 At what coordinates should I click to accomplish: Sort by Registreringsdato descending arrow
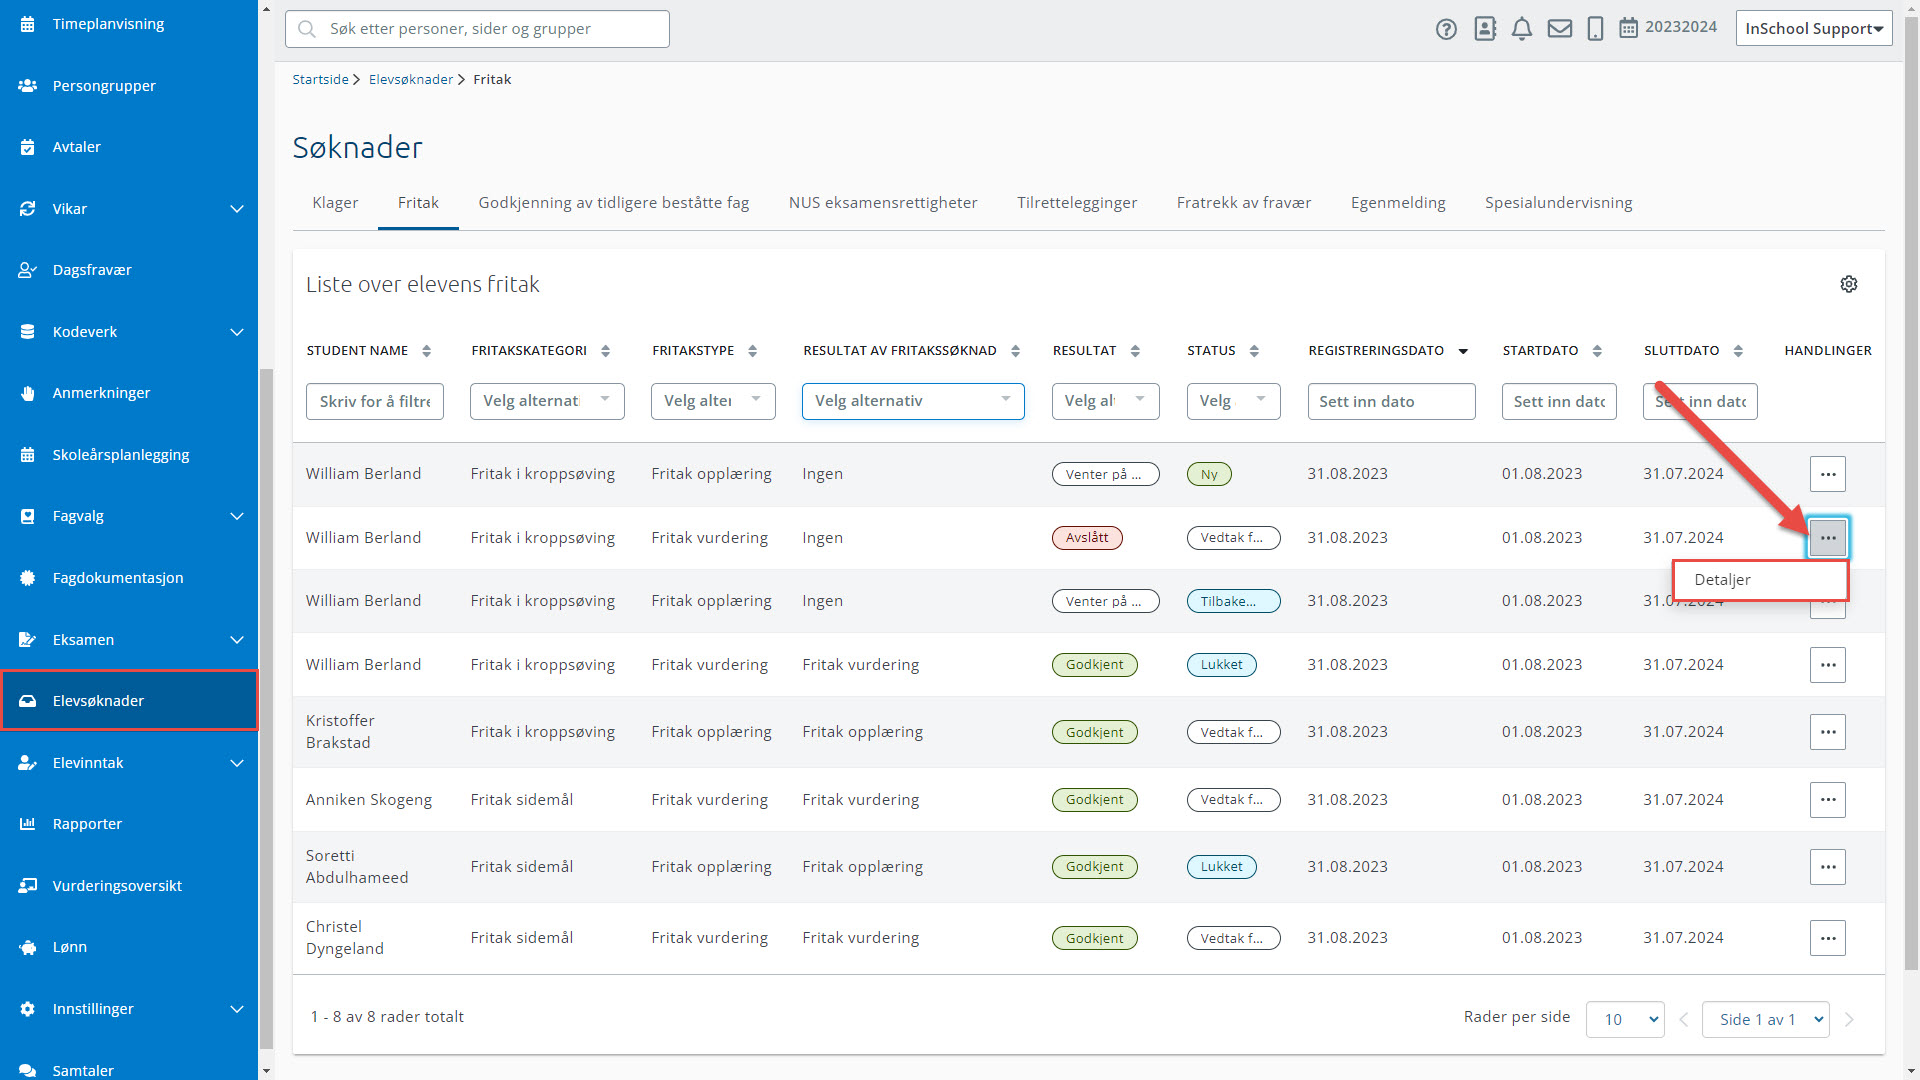pyautogui.click(x=1463, y=351)
